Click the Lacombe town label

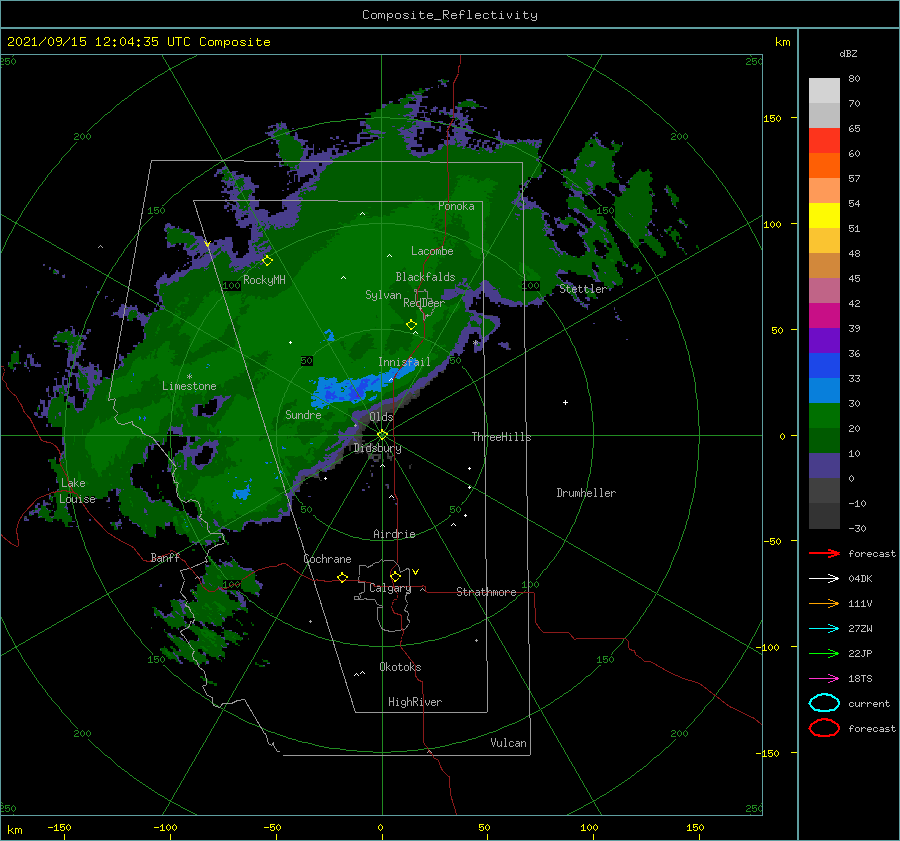[432, 251]
